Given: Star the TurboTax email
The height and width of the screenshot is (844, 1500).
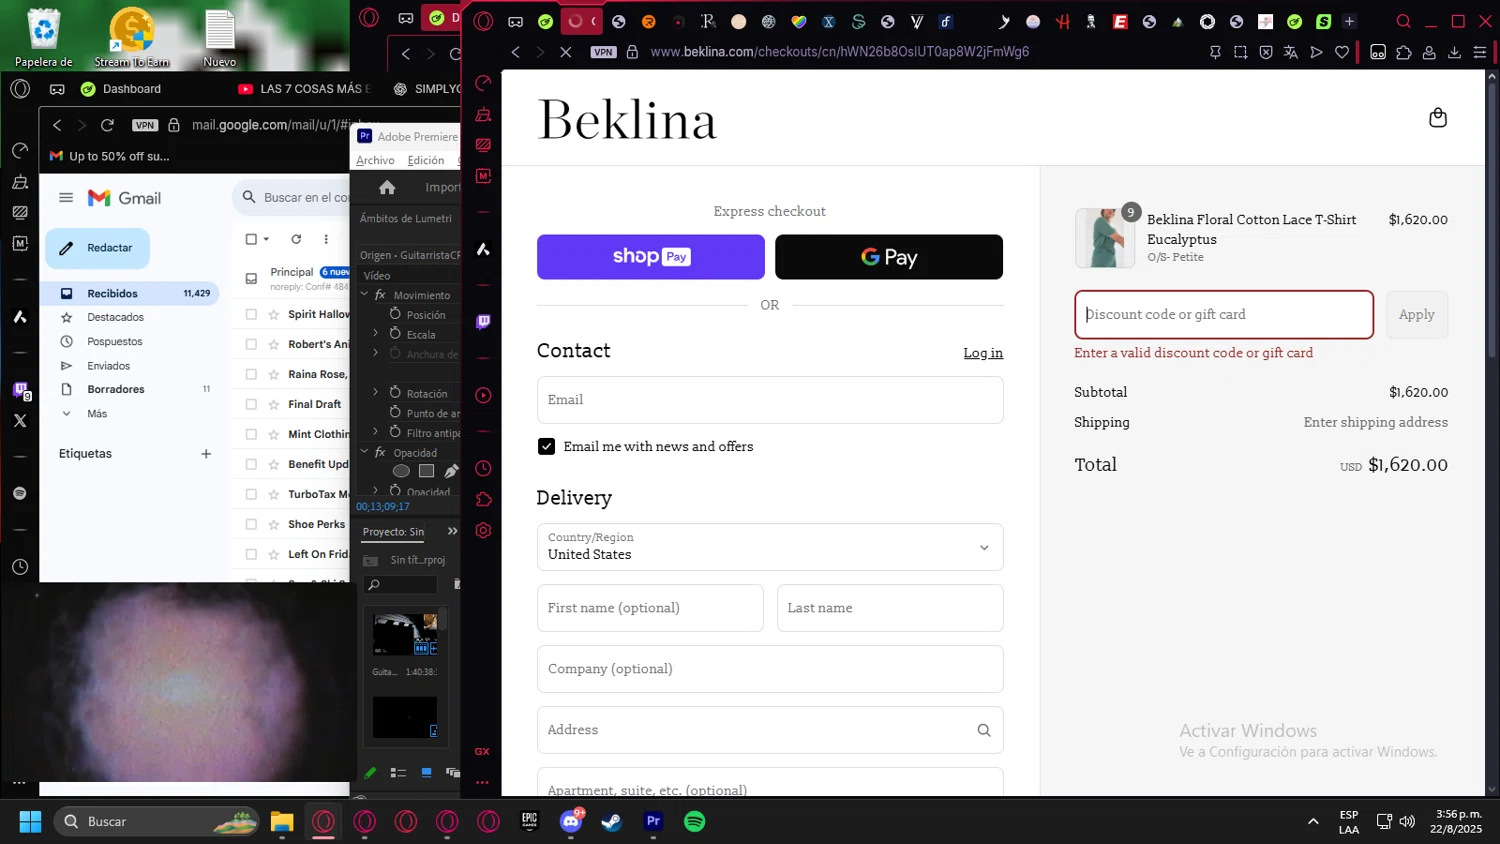Looking at the screenshot, I should click(273, 494).
